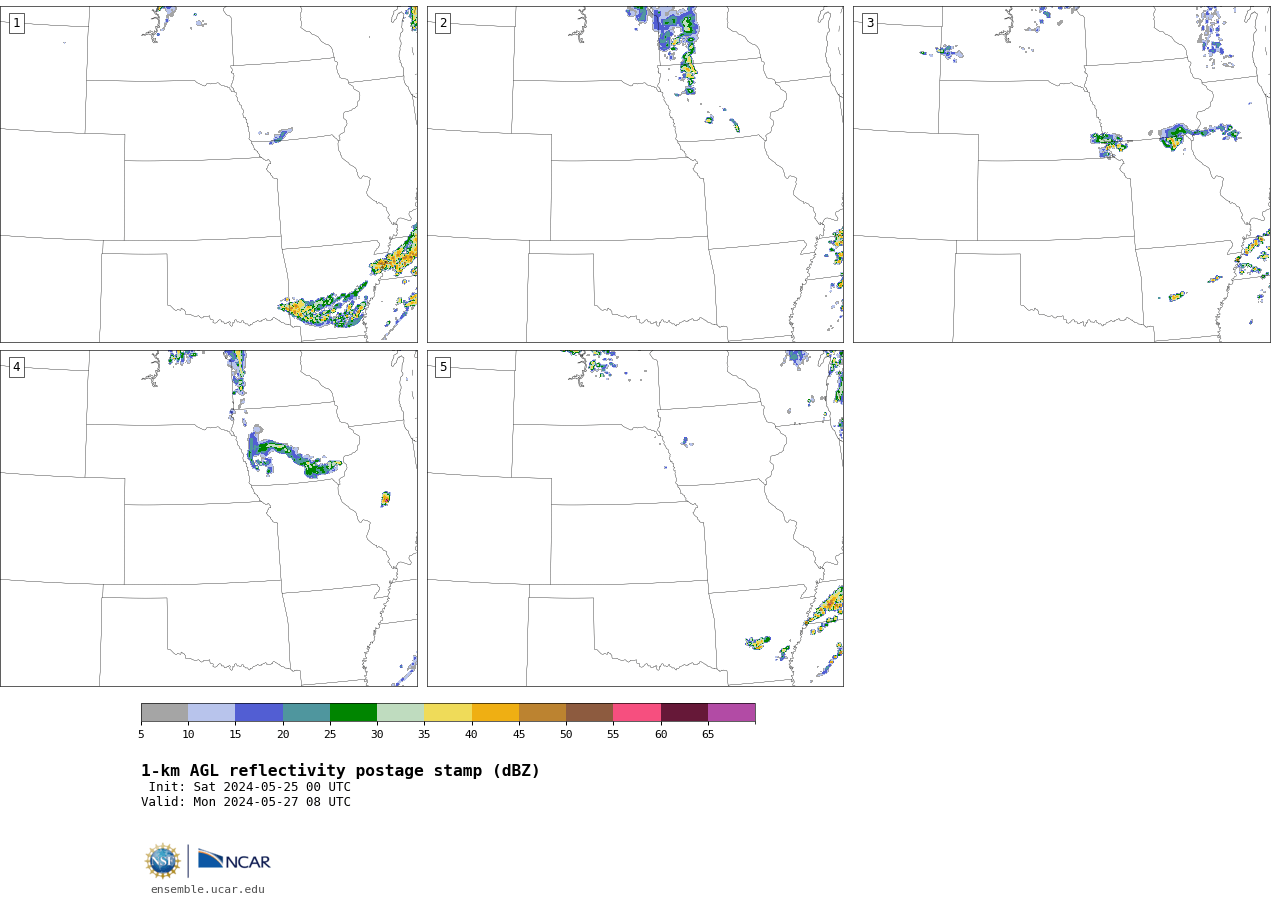Click the colorbar tick label 20
Screen dimensions: 1280x901
tap(283, 734)
